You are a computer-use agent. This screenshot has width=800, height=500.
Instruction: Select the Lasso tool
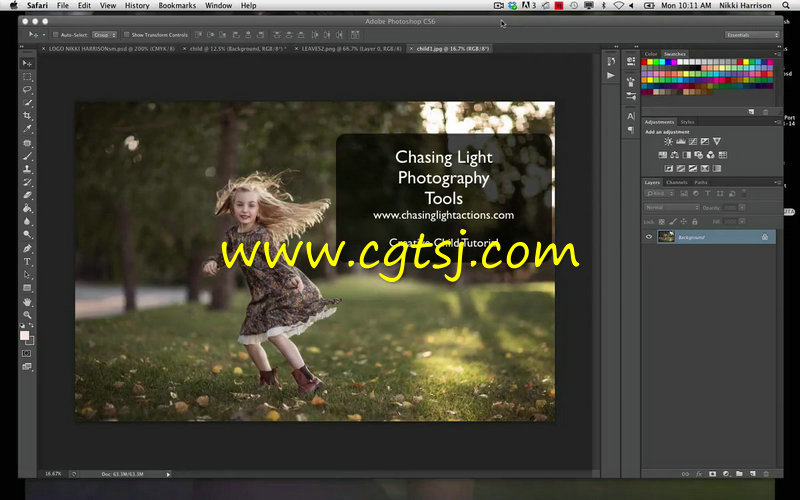pos(27,90)
